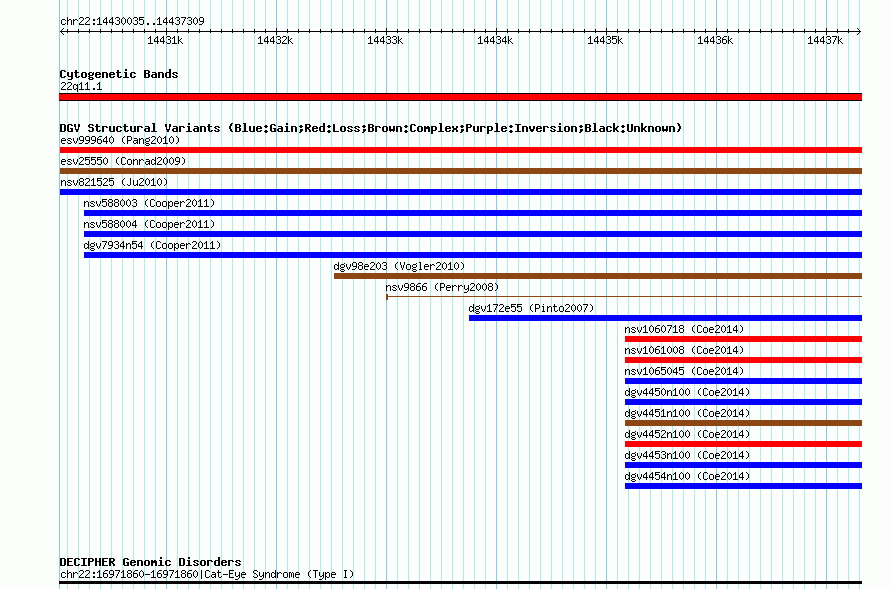Click the red 22q11.1 cytogenetic band bar

460,97
